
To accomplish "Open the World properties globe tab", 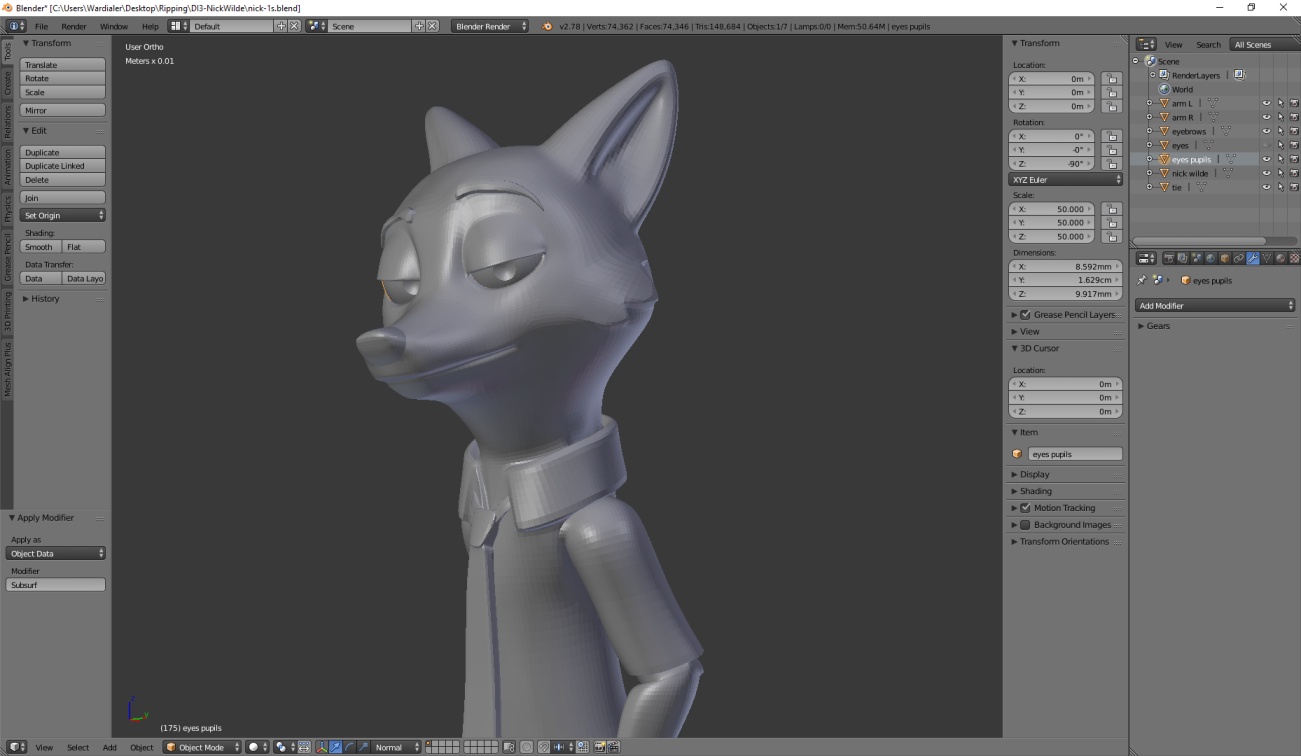I will coord(1210,258).
